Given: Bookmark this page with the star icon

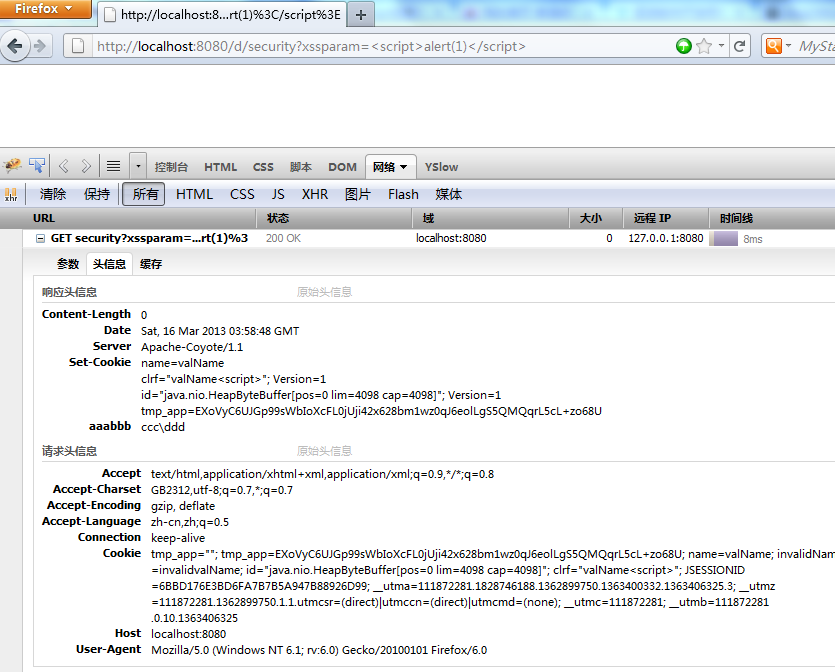Looking at the screenshot, I should [704, 46].
